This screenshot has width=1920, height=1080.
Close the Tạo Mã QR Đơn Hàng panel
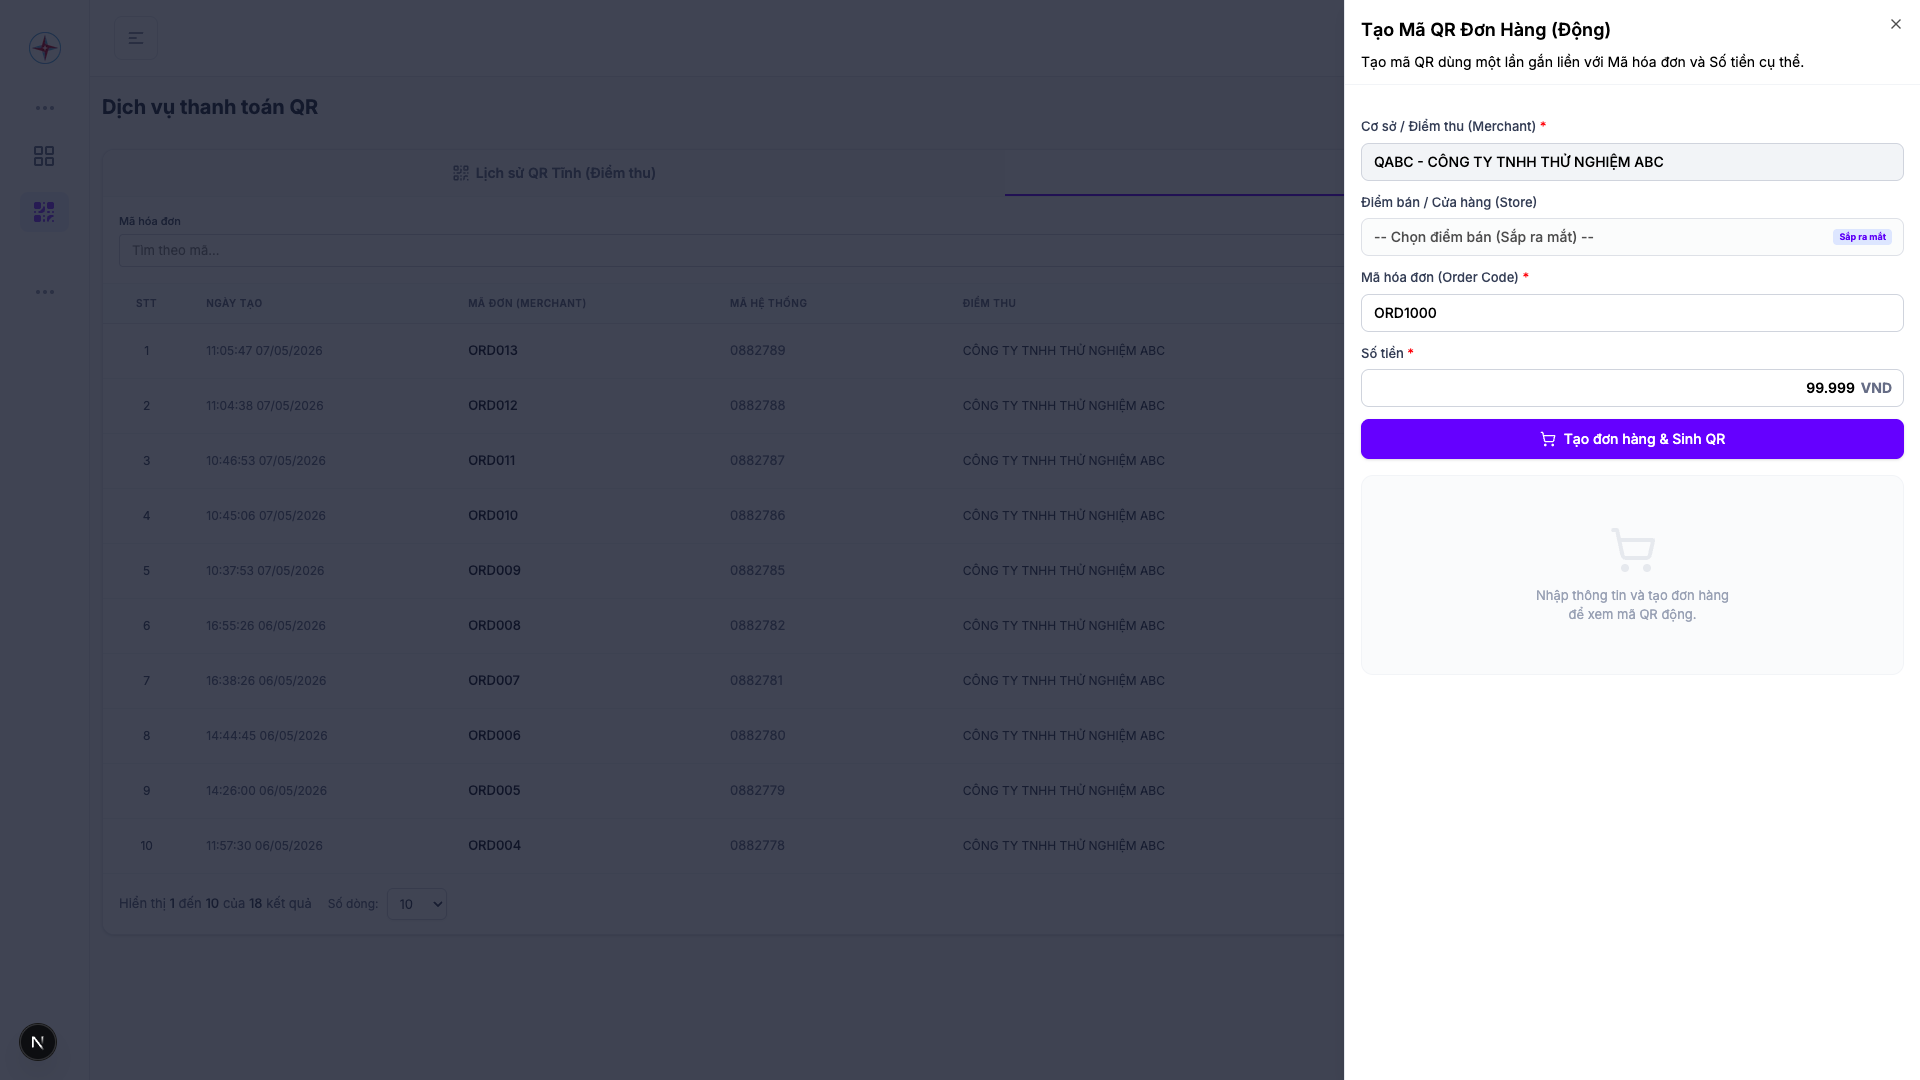1895,24
